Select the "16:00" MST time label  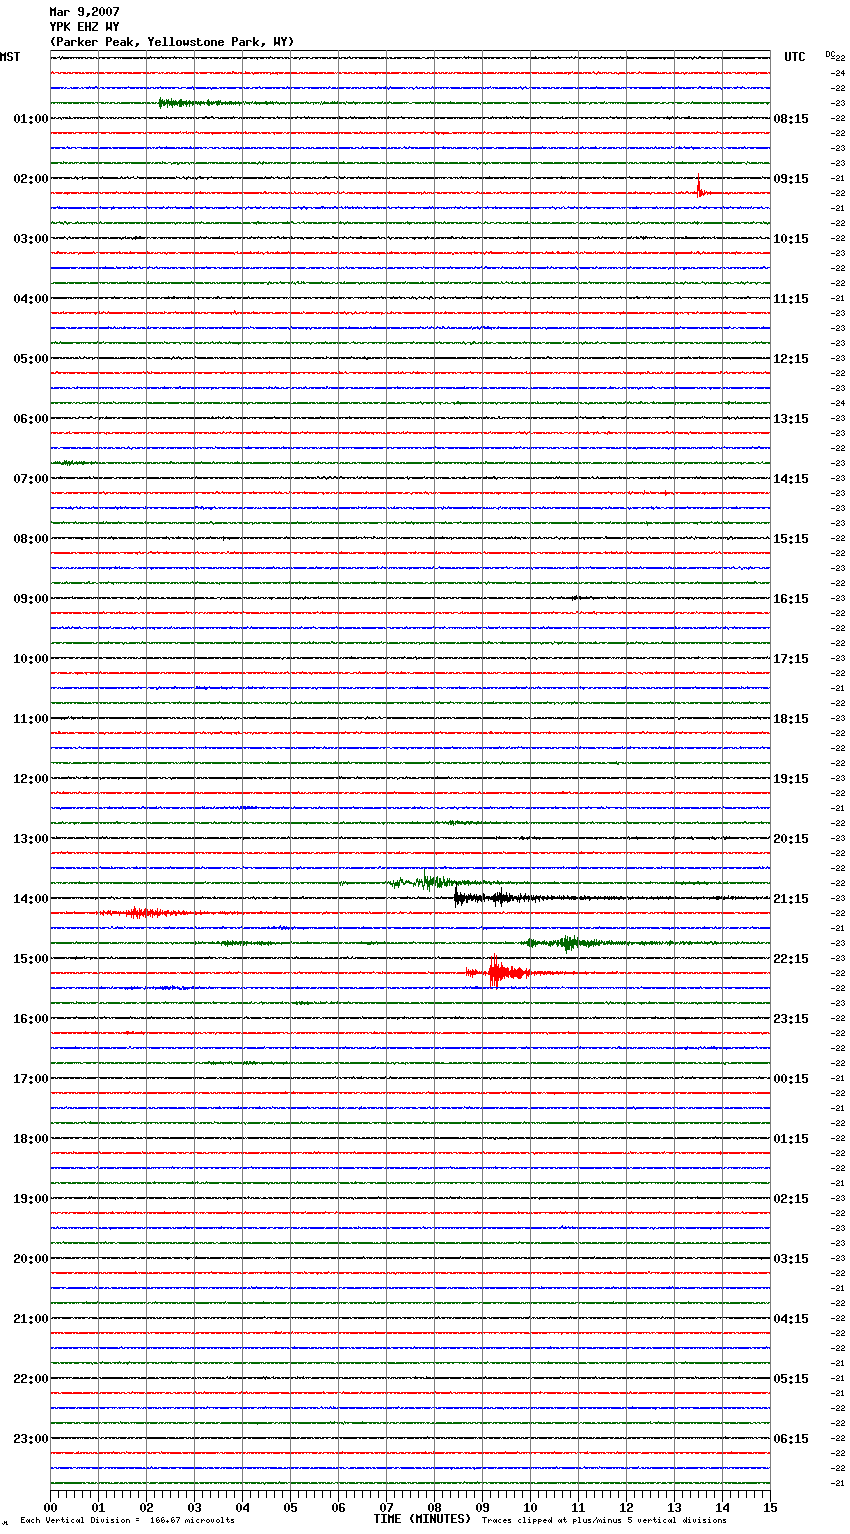(30, 1019)
